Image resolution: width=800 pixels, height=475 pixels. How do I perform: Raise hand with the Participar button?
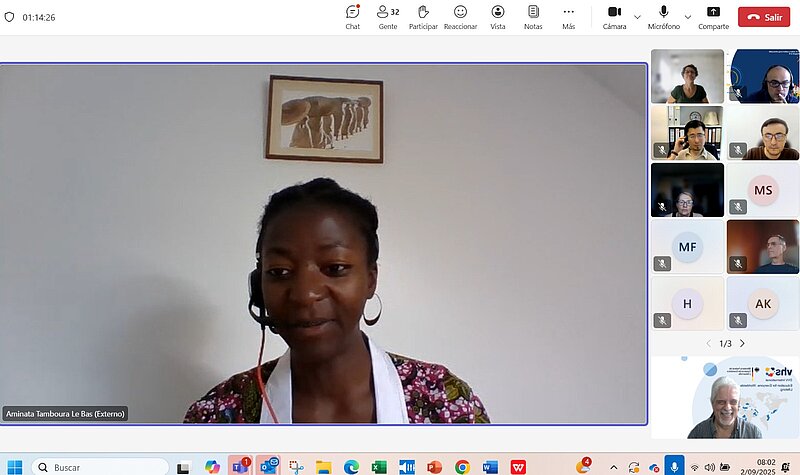[423, 17]
